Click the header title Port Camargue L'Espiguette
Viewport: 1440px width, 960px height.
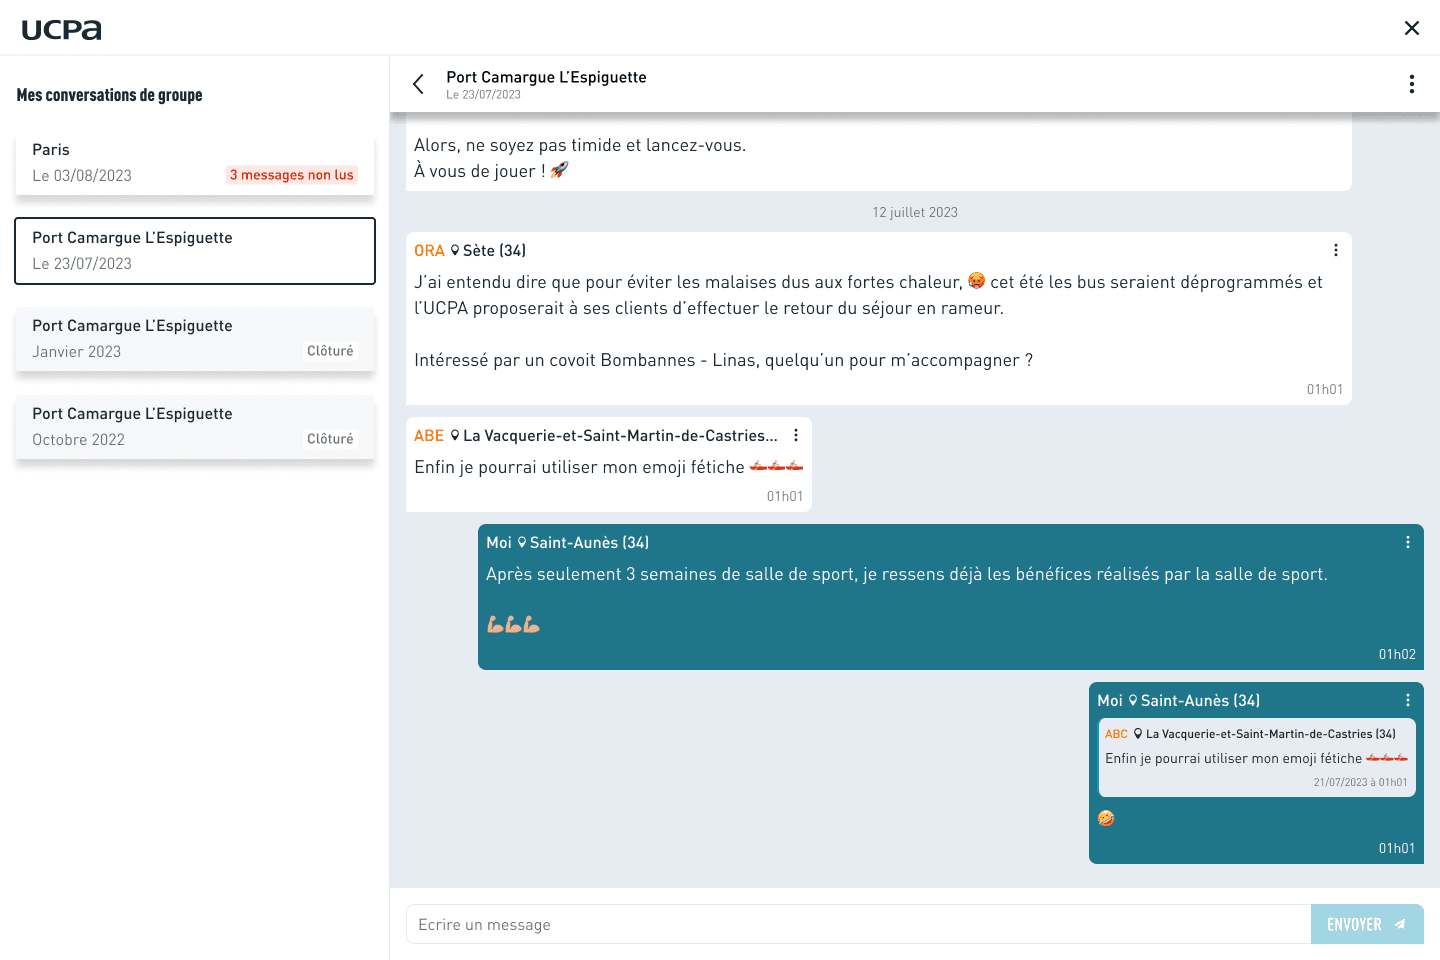[546, 77]
